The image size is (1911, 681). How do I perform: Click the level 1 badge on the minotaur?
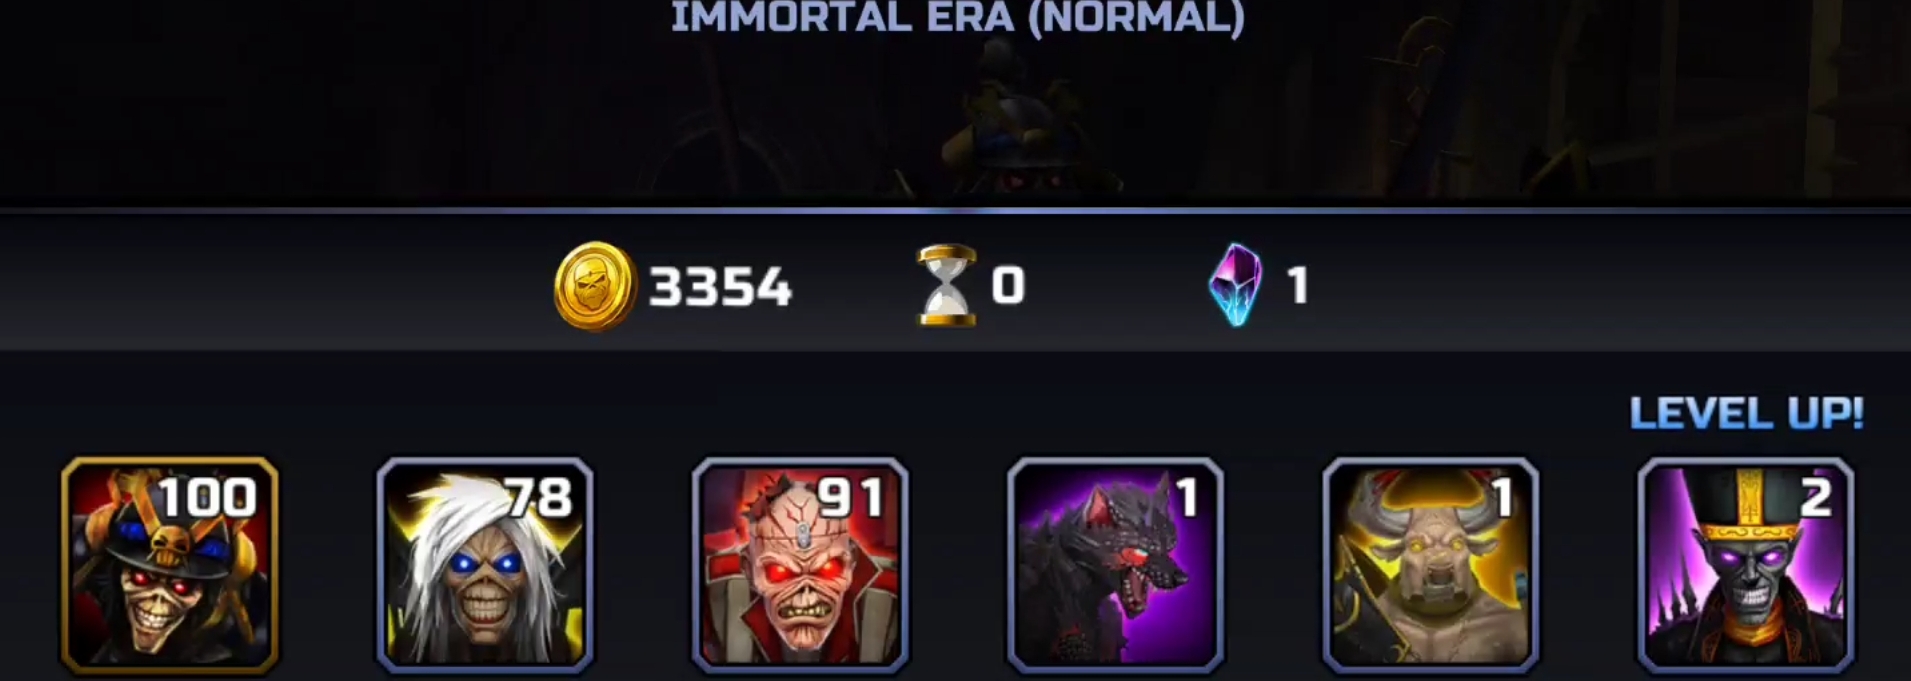[1503, 497]
